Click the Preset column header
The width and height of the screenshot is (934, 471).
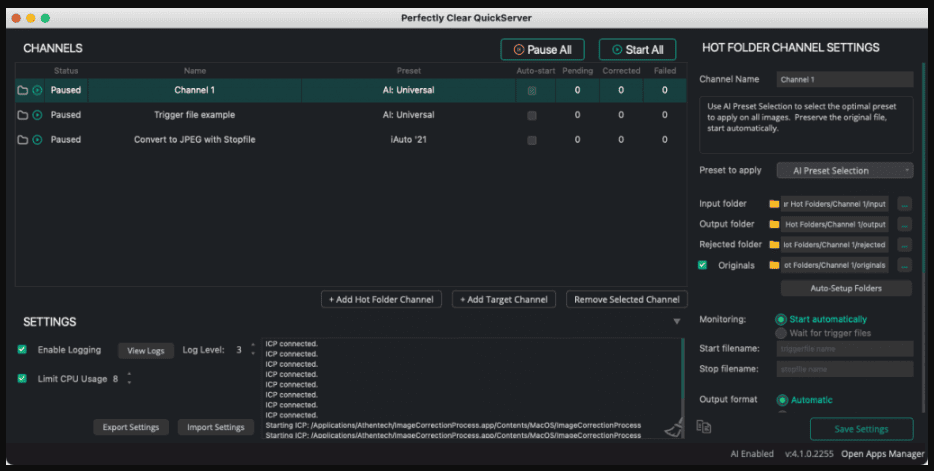[409, 71]
